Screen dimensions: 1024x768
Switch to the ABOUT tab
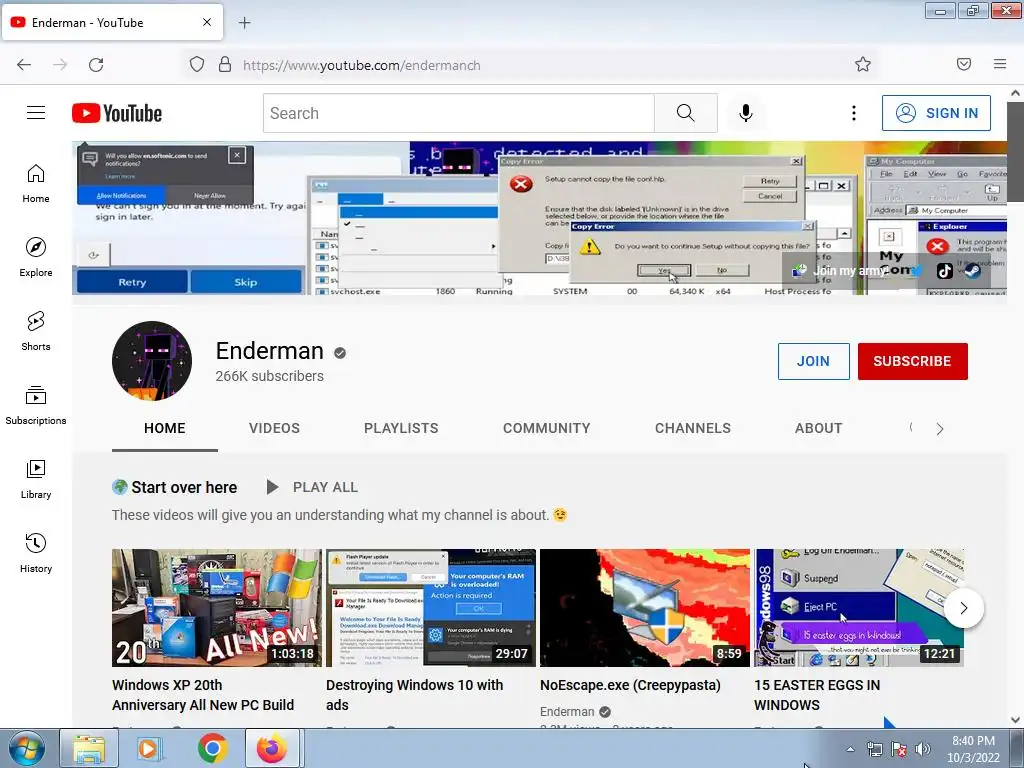point(818,428)
